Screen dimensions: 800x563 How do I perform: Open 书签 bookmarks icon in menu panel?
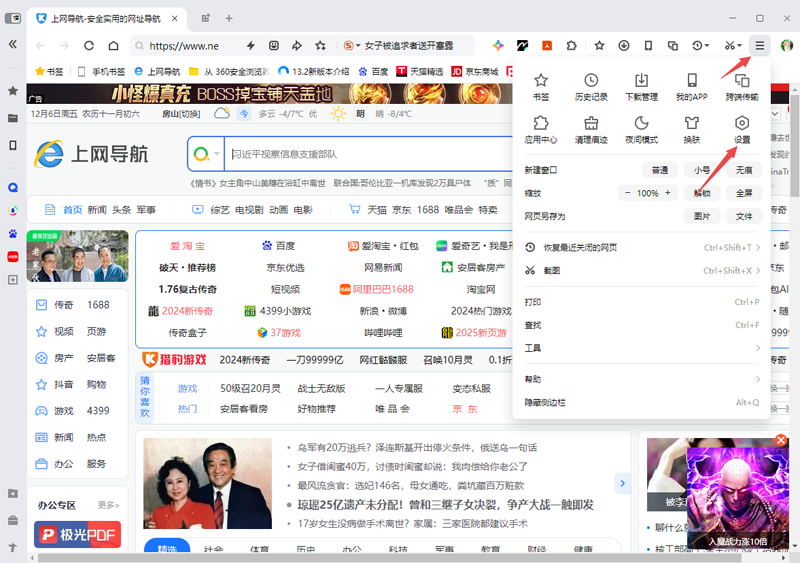(x=541, y=87)
